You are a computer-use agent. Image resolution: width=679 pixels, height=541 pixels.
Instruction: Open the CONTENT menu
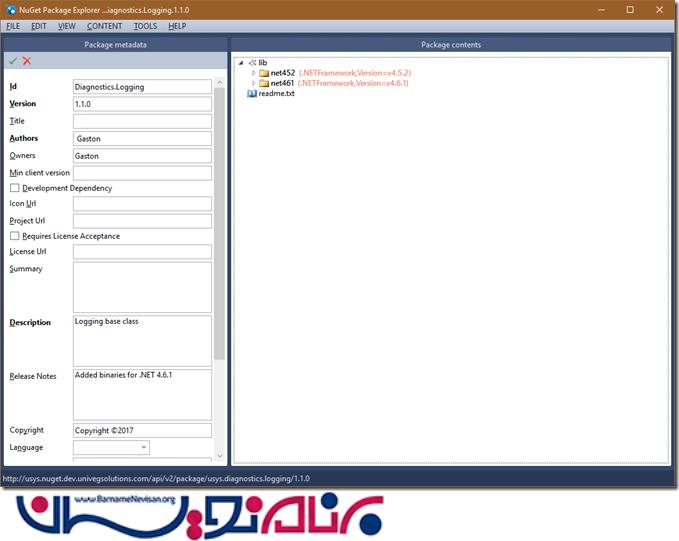click(104, 26)
